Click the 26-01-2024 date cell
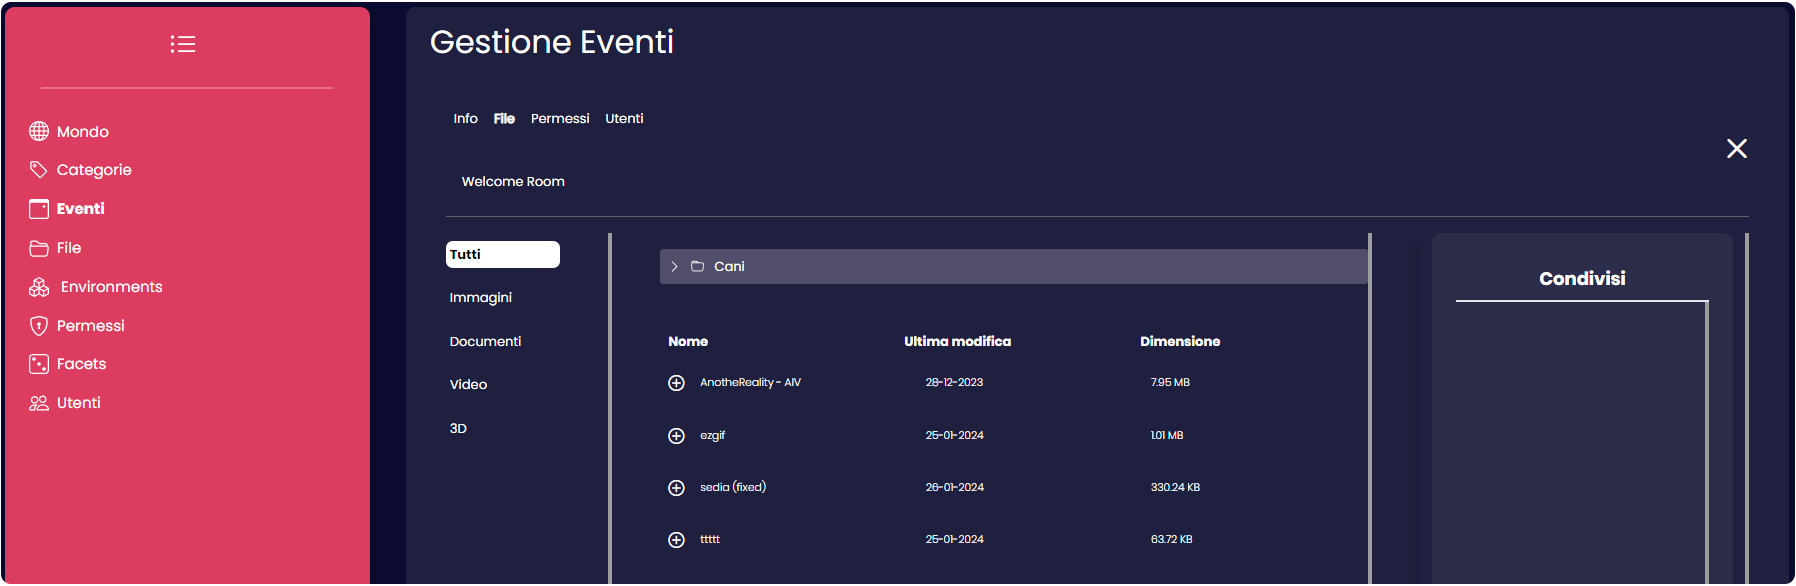The width and height of the screenshot is (1796, 586). (x=955, y=487)
